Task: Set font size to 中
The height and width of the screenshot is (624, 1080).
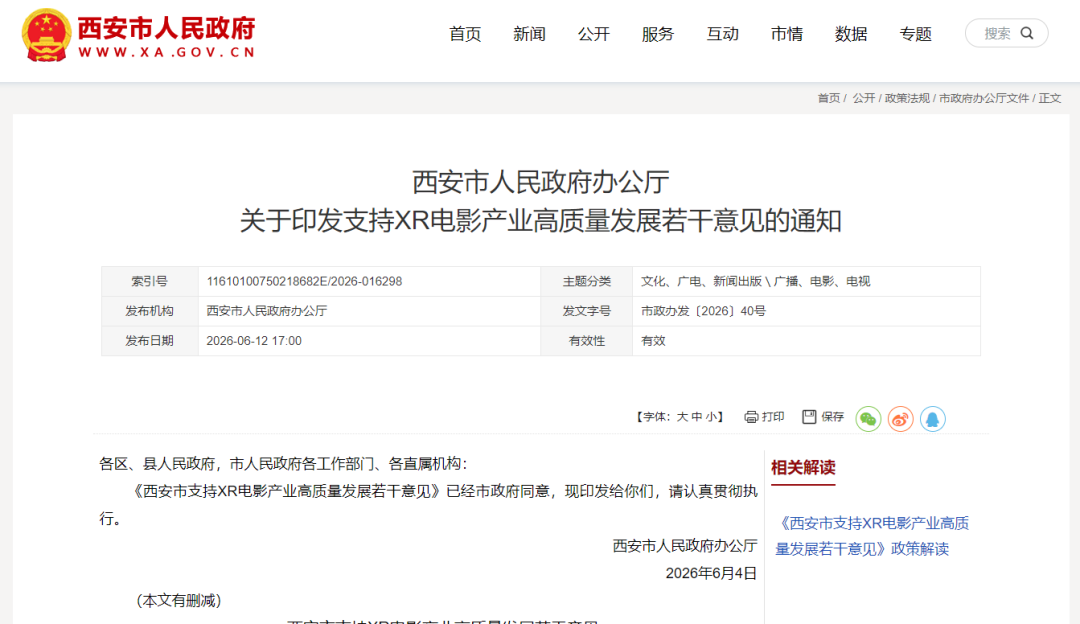Action: pos(696,417)
